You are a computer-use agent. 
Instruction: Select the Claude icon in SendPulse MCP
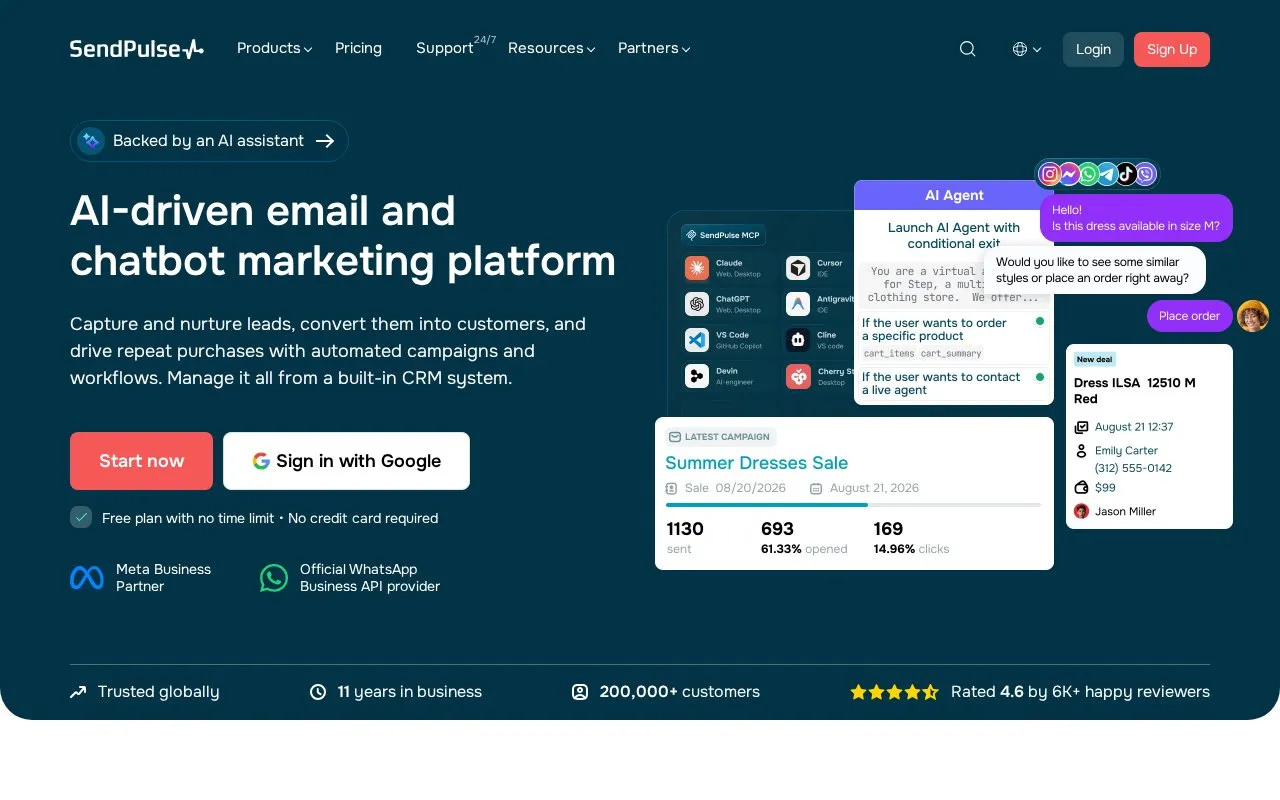(697, 268)
